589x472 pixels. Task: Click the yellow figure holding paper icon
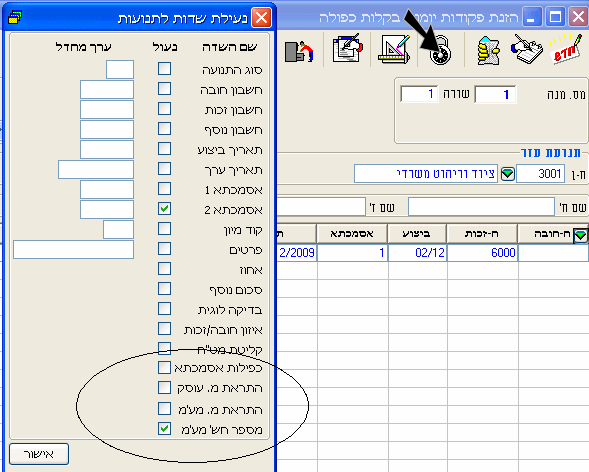click(488, 50)
